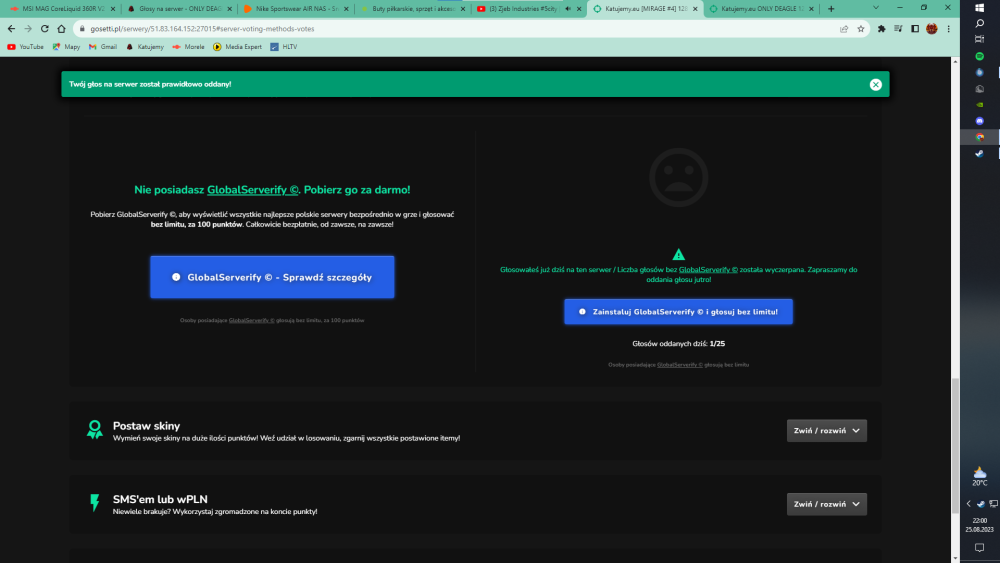Click the site lock icon in address bar
The image size is (1000, 563).
(82, 29)
